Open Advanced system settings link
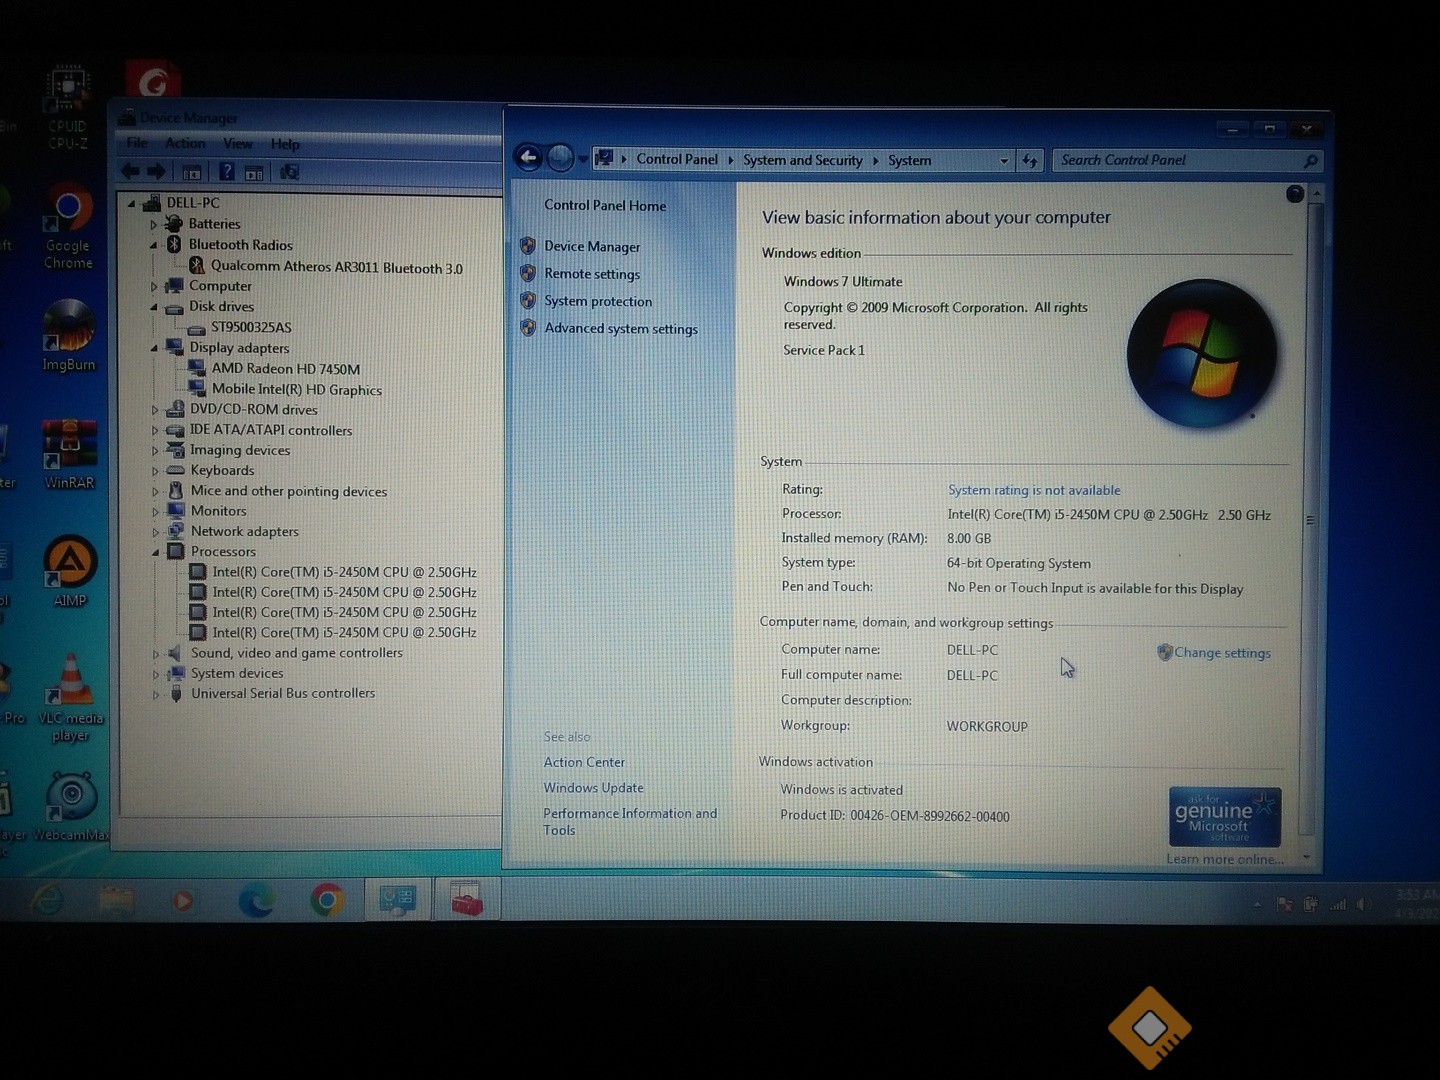 point(621,328)
